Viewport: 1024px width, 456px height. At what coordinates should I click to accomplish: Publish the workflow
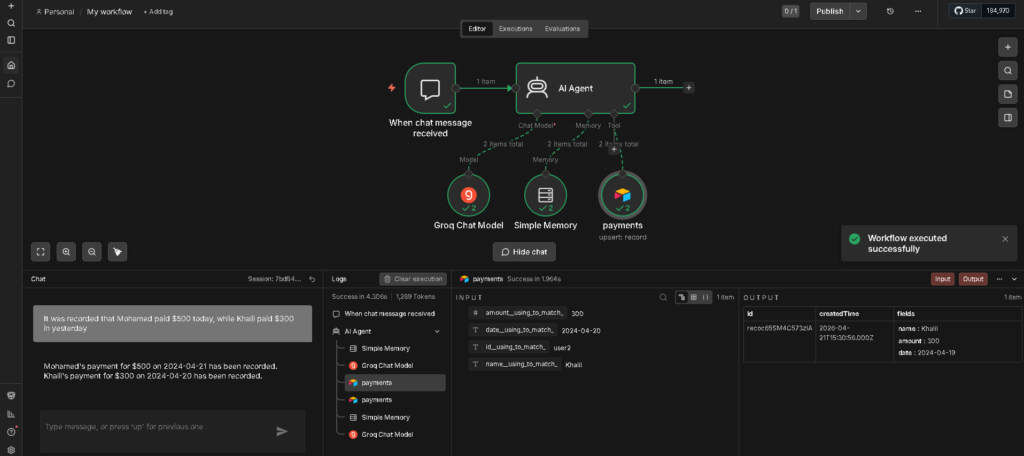click(x=830, y=11)
